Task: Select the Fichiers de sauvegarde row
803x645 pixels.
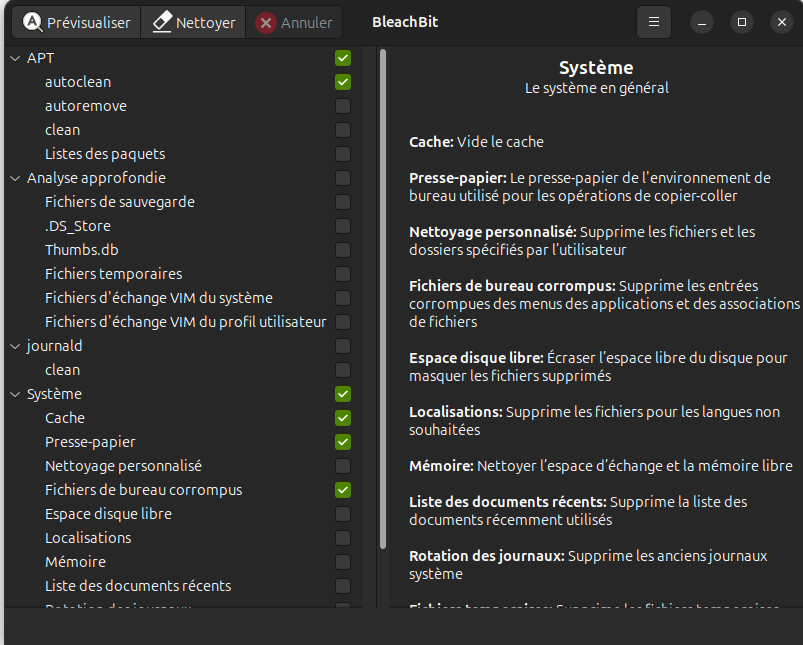Action: click(x=120, y=202)
